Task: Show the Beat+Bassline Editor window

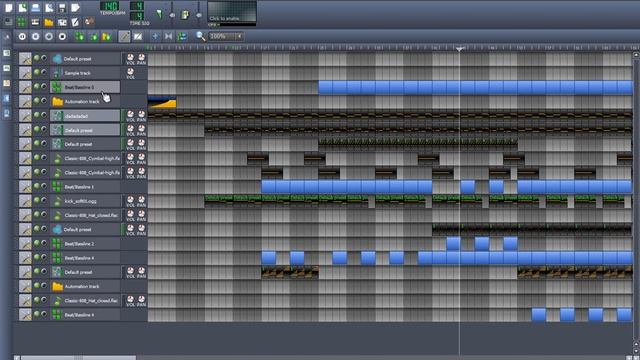Action: 22,22
